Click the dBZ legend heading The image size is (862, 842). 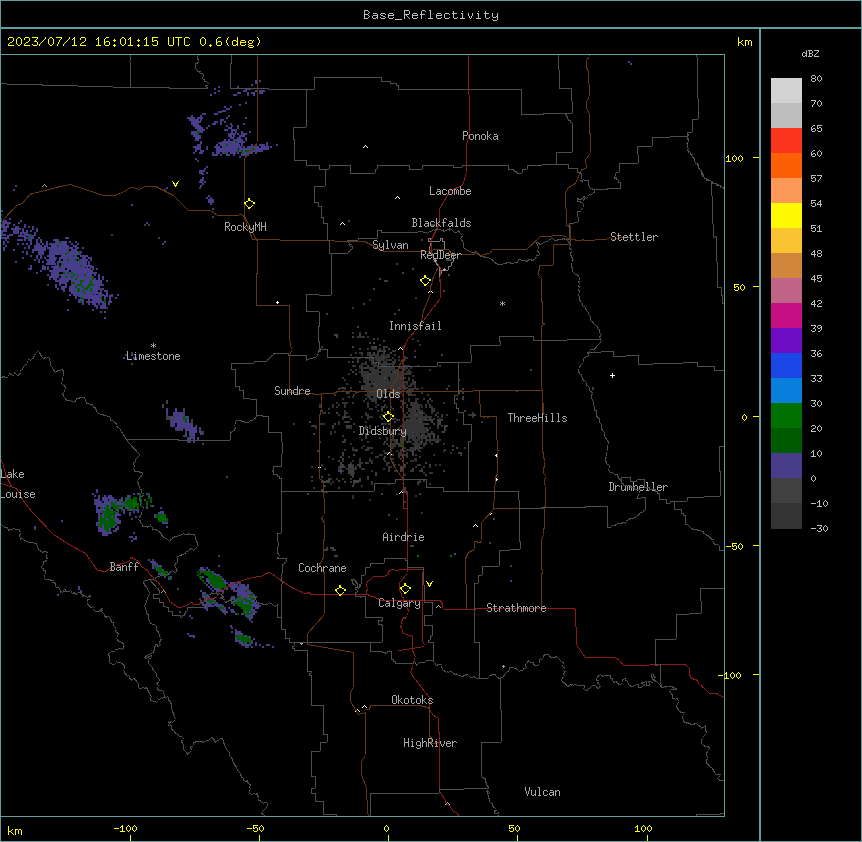coord(810,53)
